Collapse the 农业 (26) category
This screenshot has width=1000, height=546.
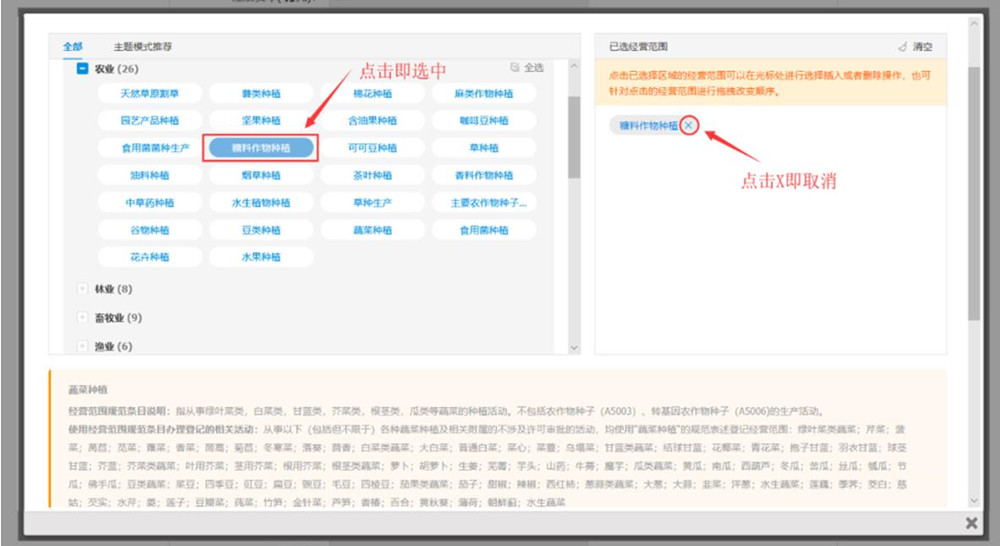coord(83,69)
